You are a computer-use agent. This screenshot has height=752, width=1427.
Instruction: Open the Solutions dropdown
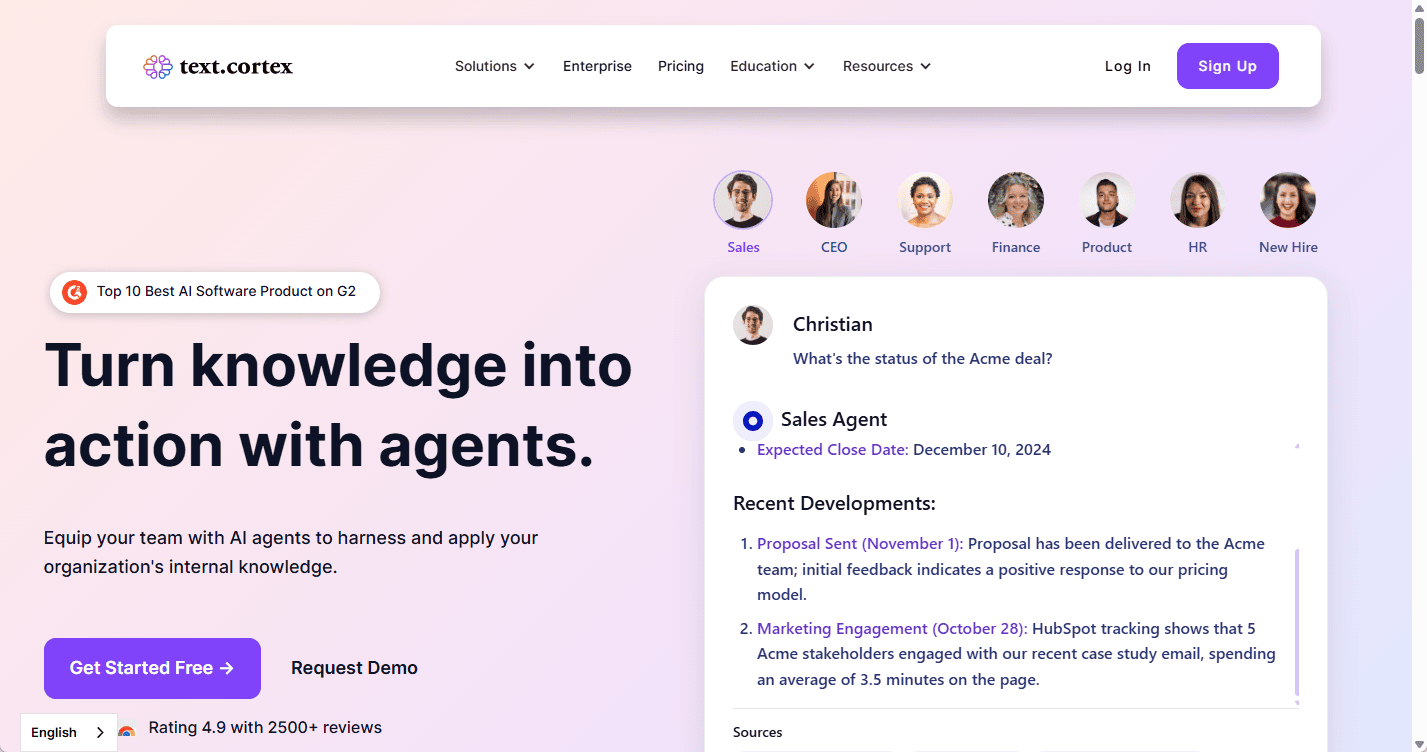(x=494, y=66)
